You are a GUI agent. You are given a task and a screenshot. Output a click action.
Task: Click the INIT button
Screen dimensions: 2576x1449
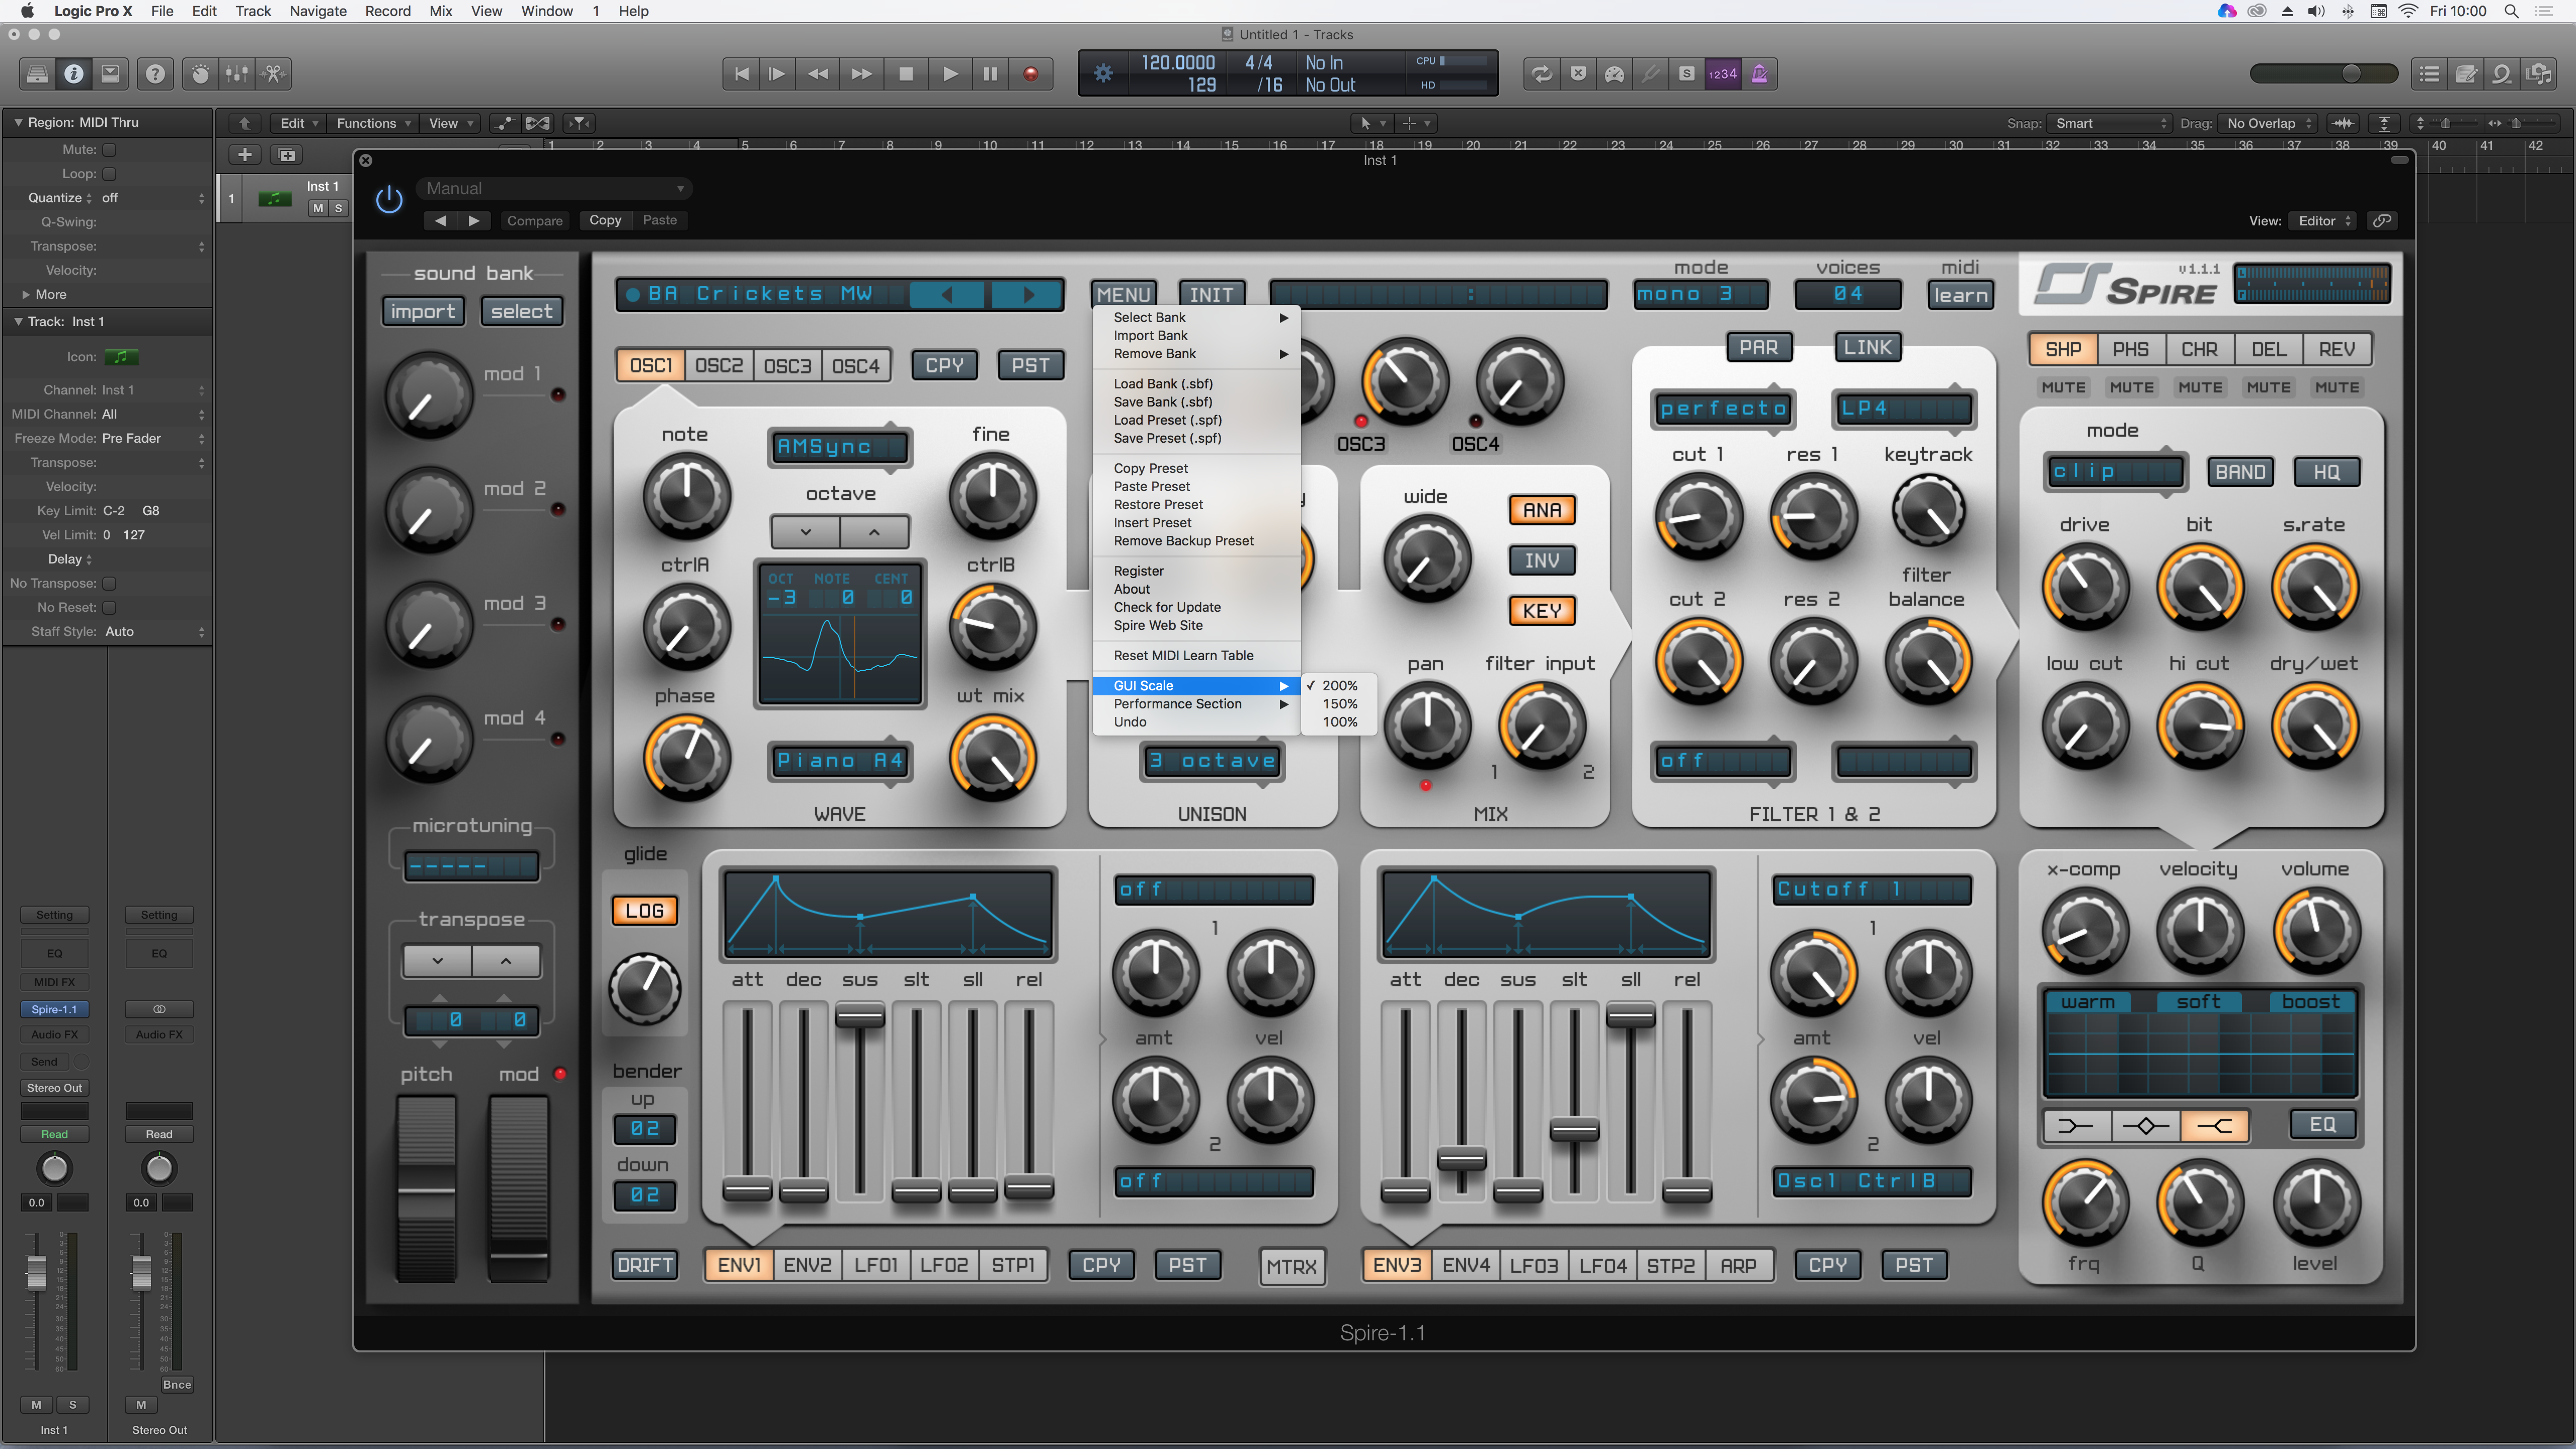tap(1211, 295)
